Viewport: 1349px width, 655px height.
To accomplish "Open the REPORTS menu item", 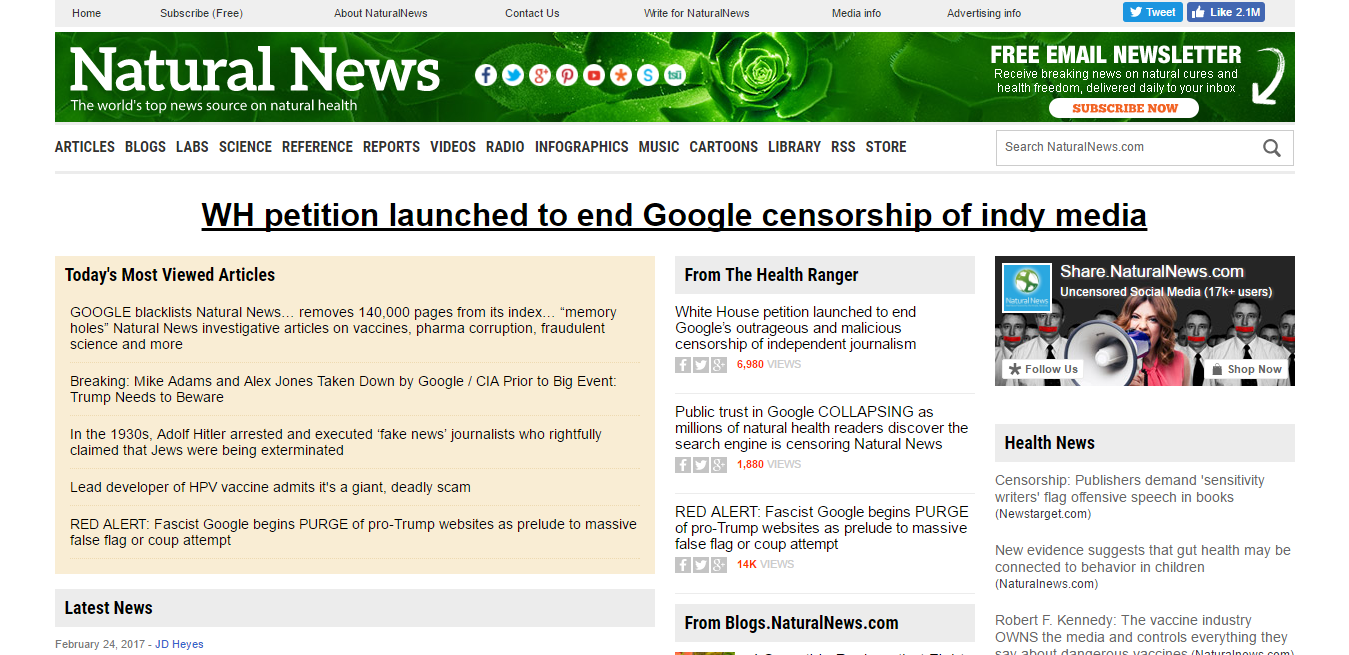I will [391, 147].
